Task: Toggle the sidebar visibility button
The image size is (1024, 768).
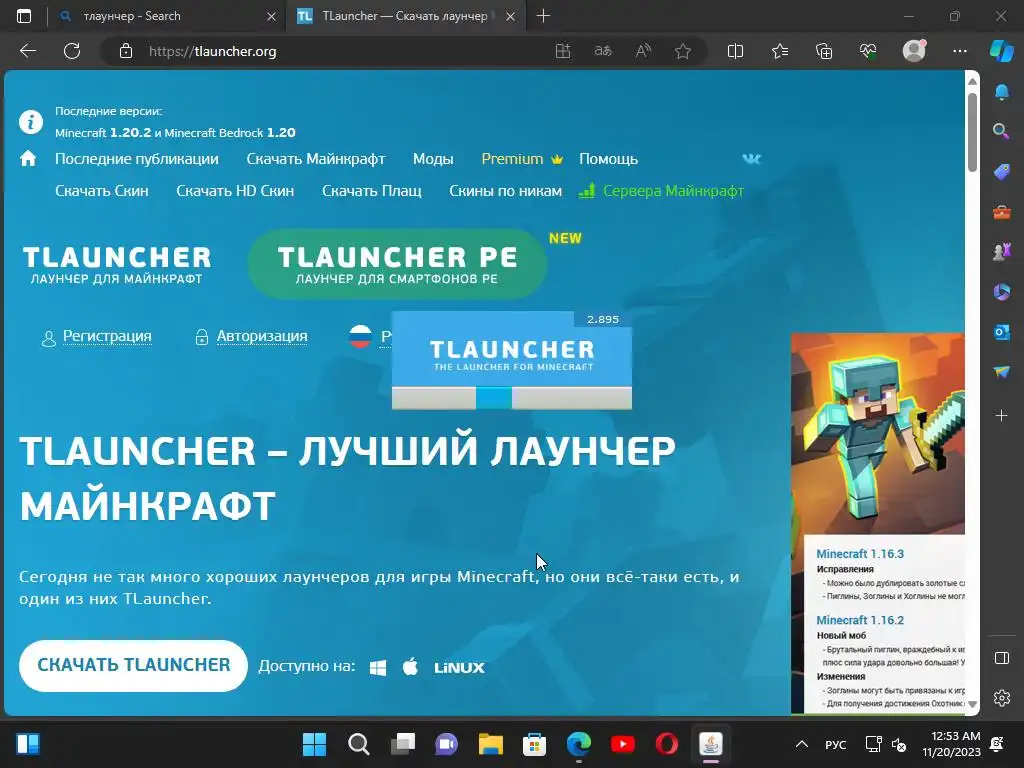Action: pos(1002,658)
